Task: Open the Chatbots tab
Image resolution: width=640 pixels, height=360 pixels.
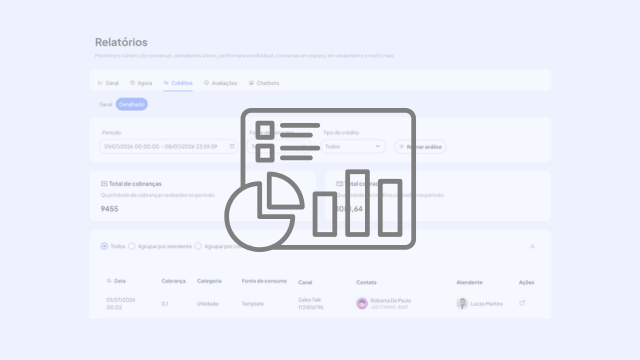Action: click(x=264, y=83)
